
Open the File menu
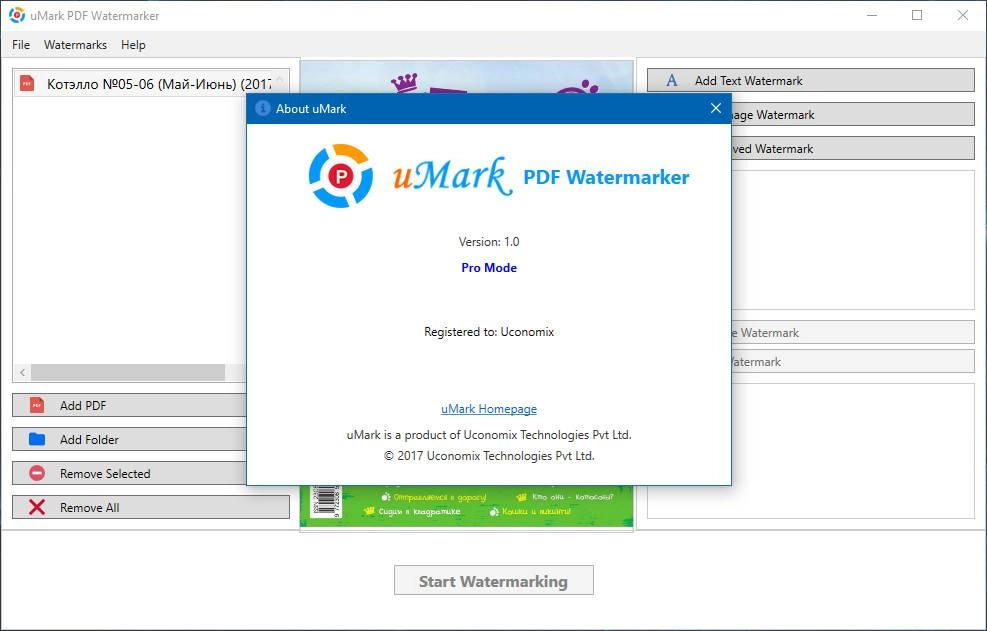coord(21,45)
